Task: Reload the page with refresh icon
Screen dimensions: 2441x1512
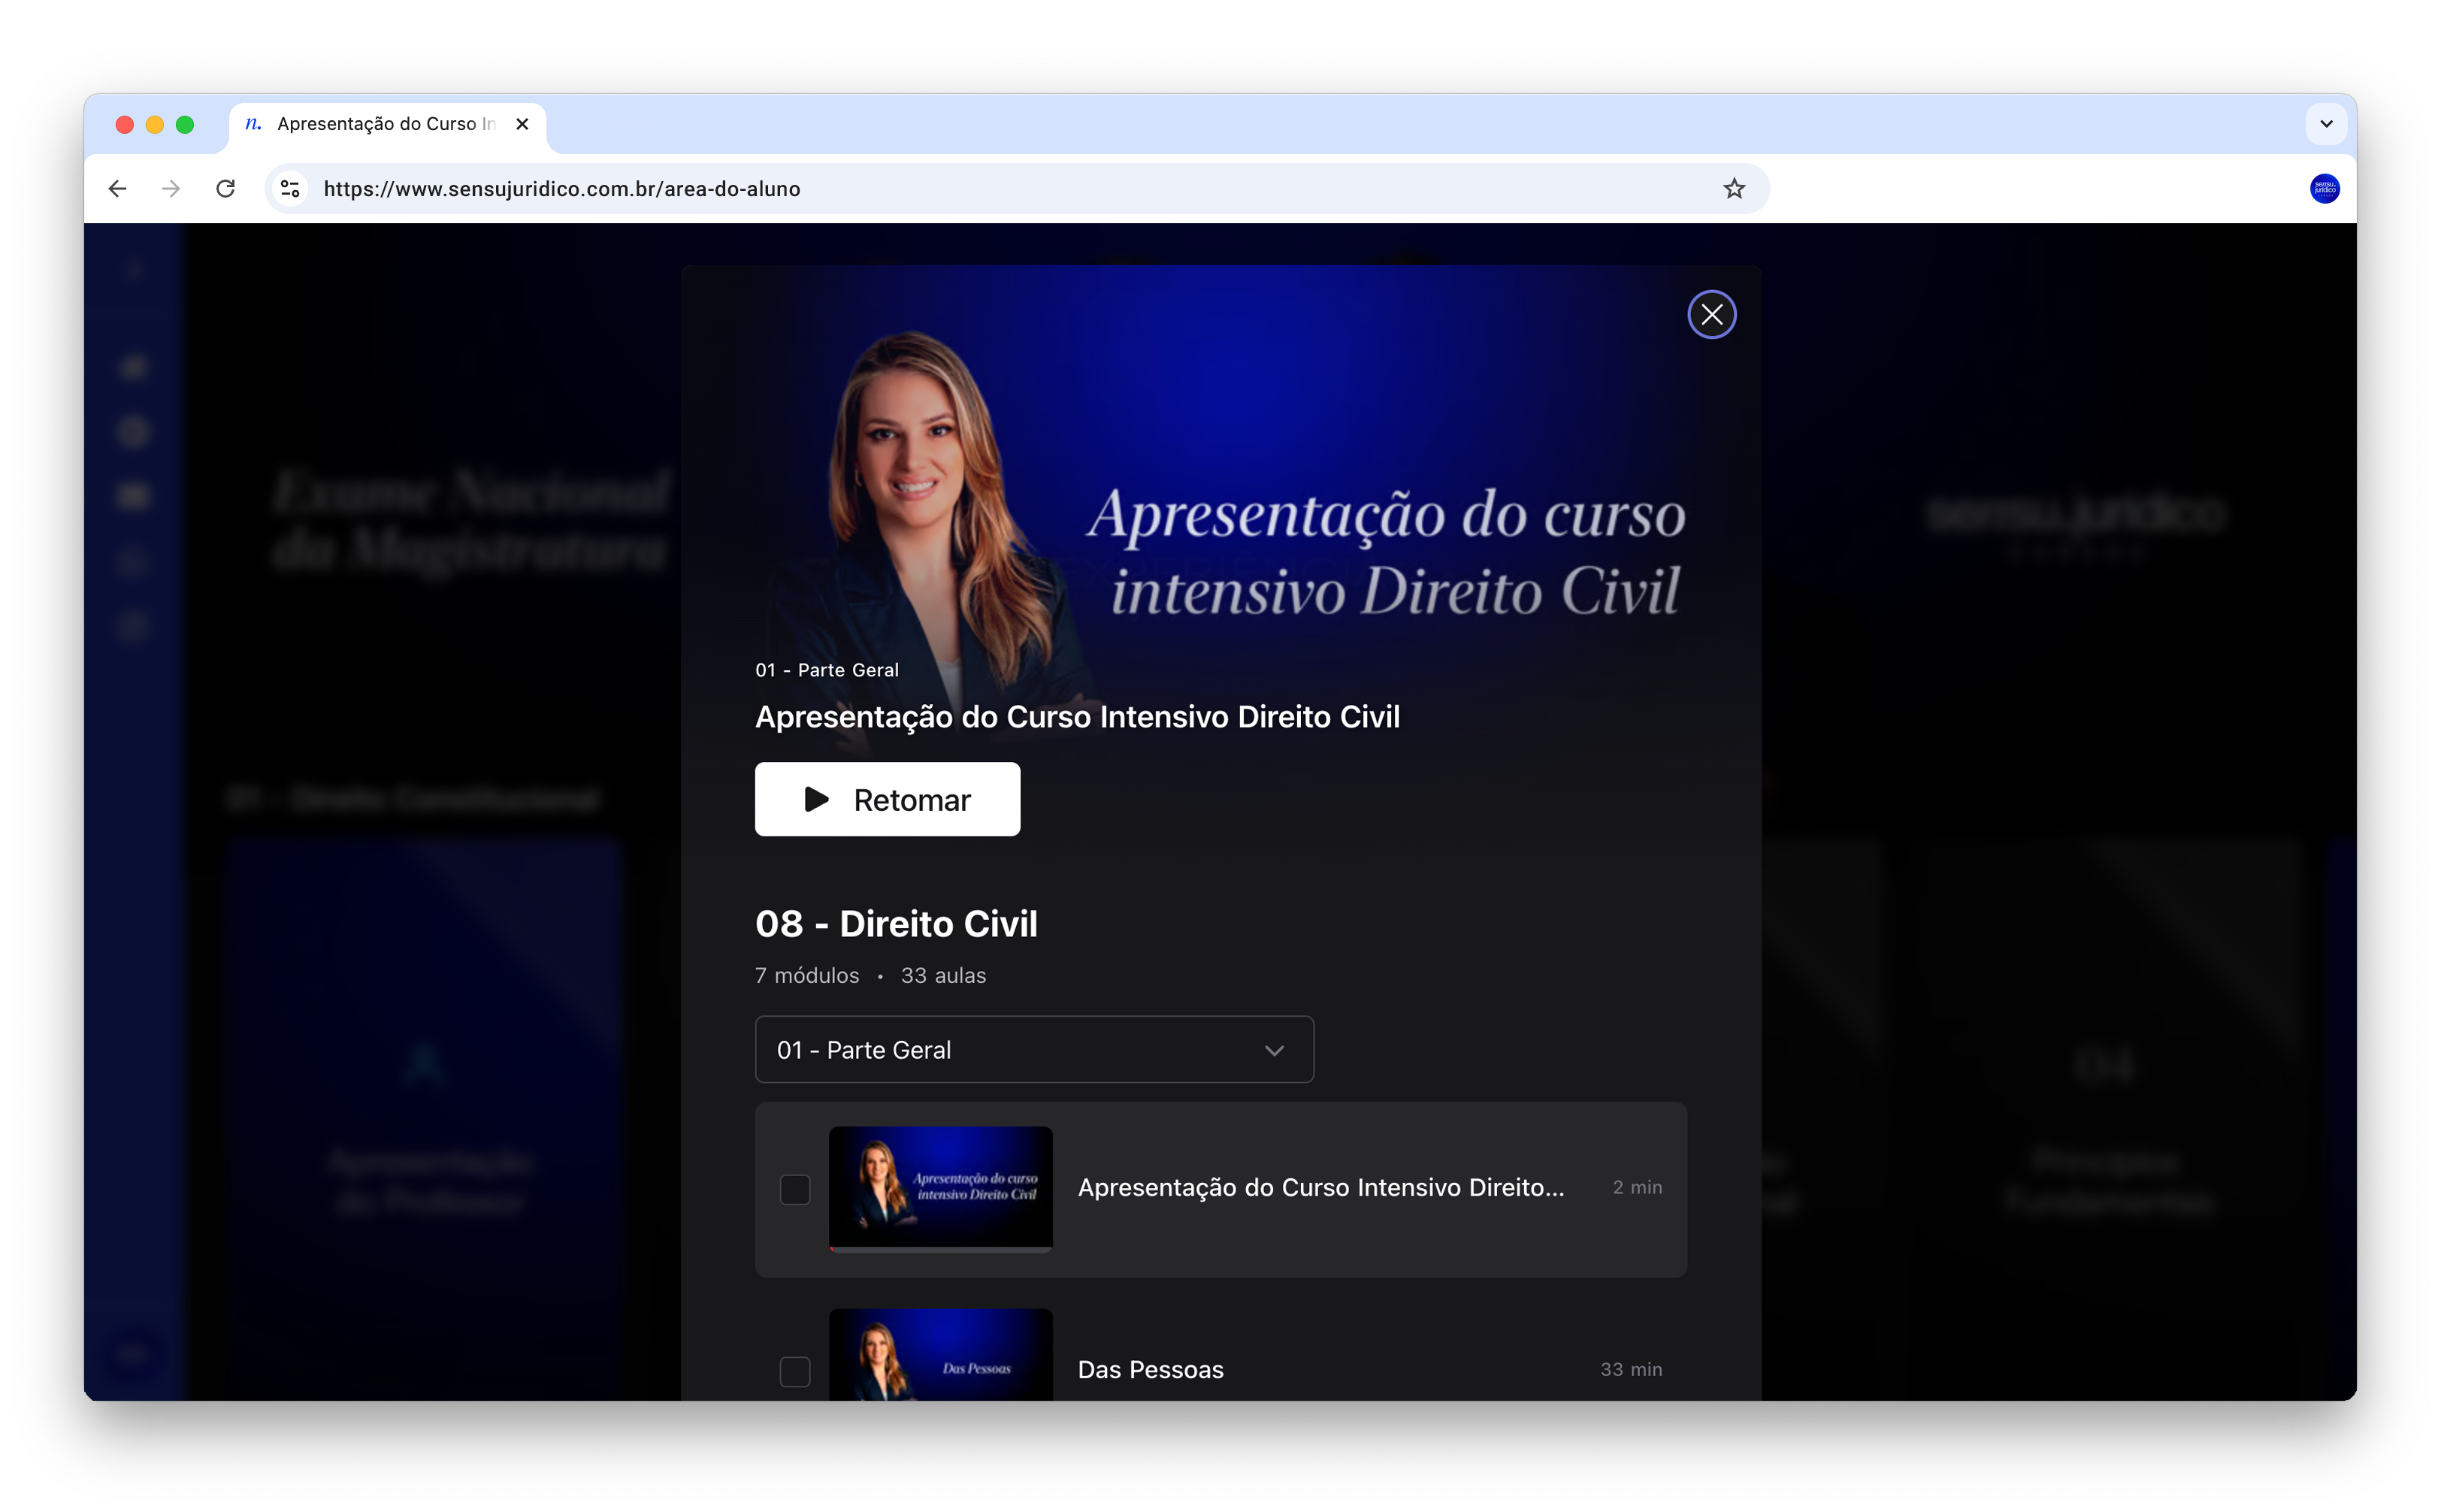Action: click(x=226, y=189)
